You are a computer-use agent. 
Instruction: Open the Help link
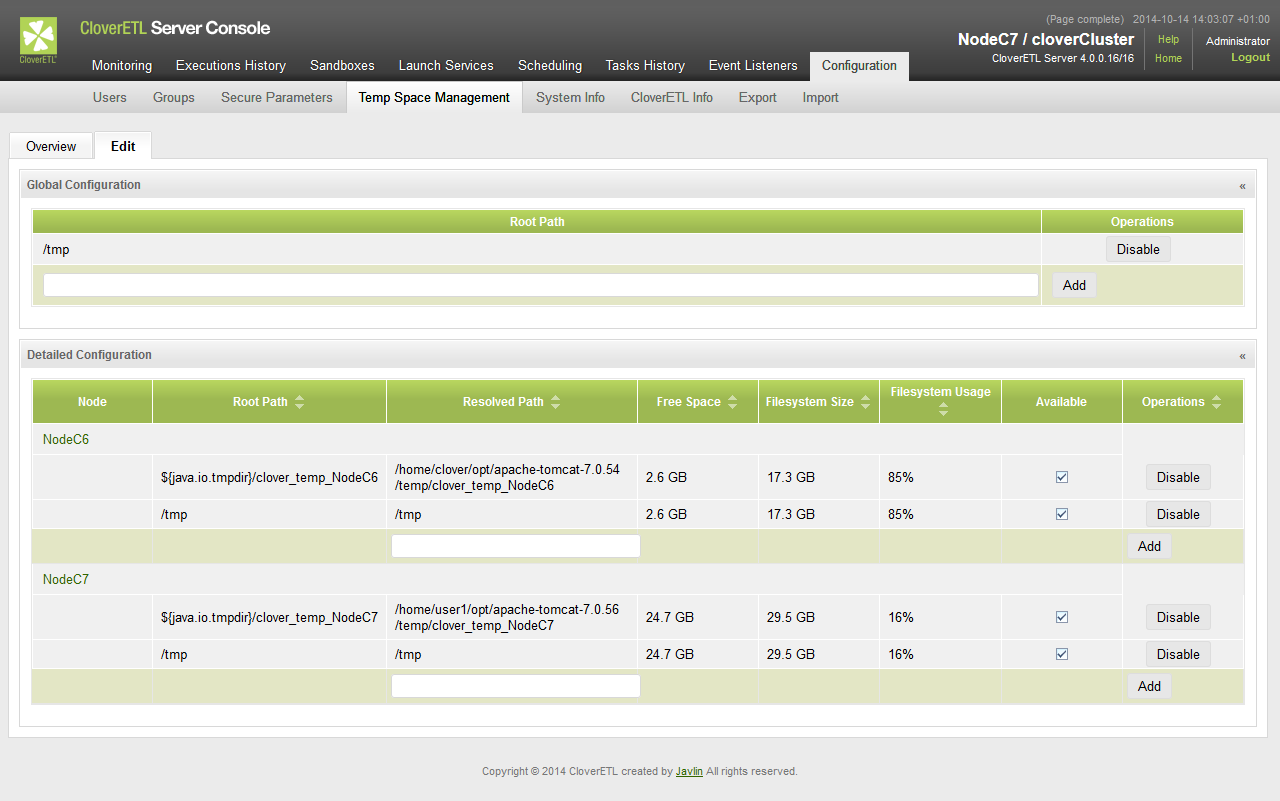point(1168,40)
